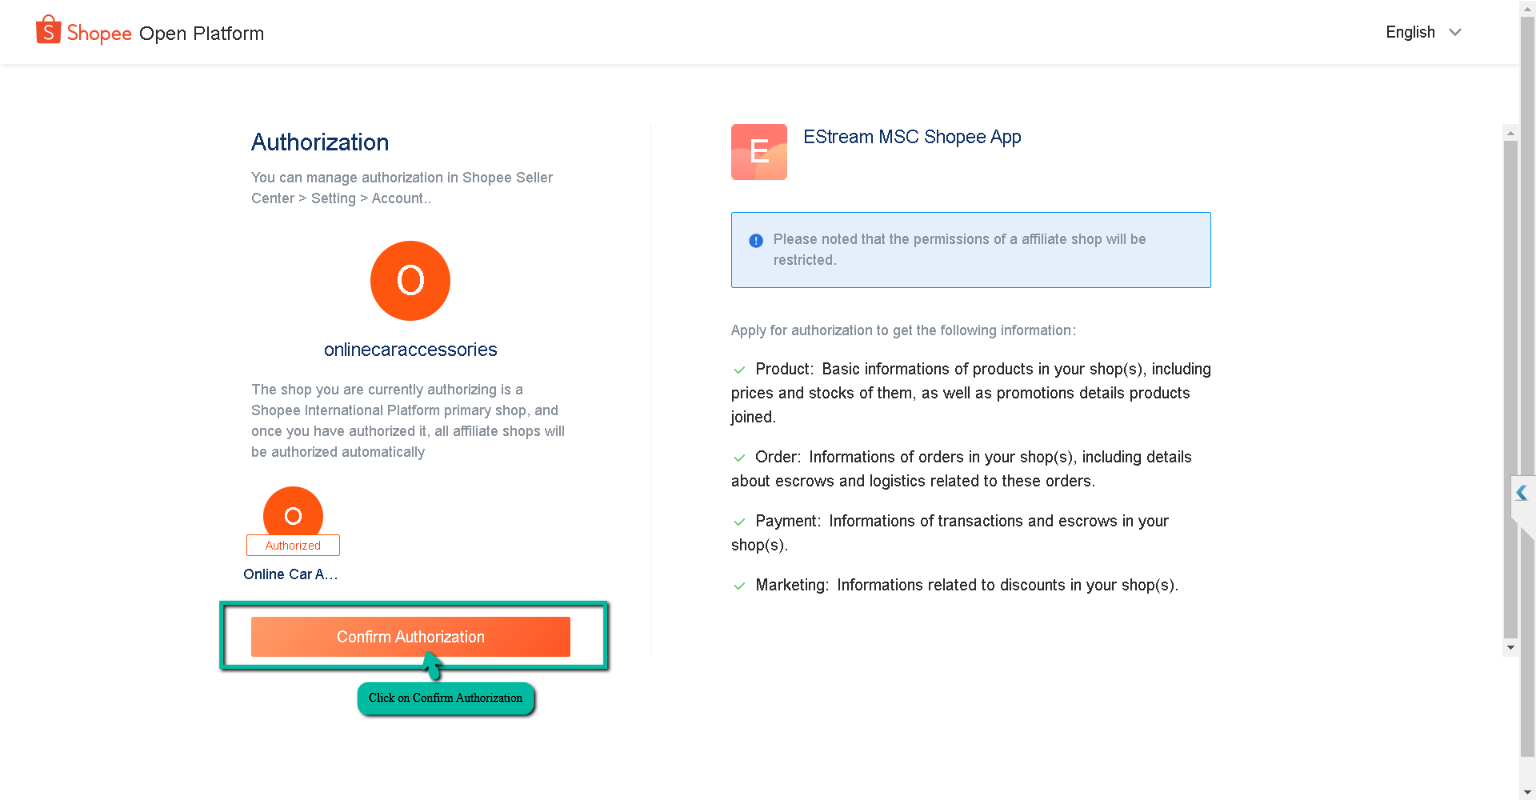The height and width of the screenshot is (800, 1536).
Task: Click the EStream MSC Shopee App title
Action: point(912,137)
